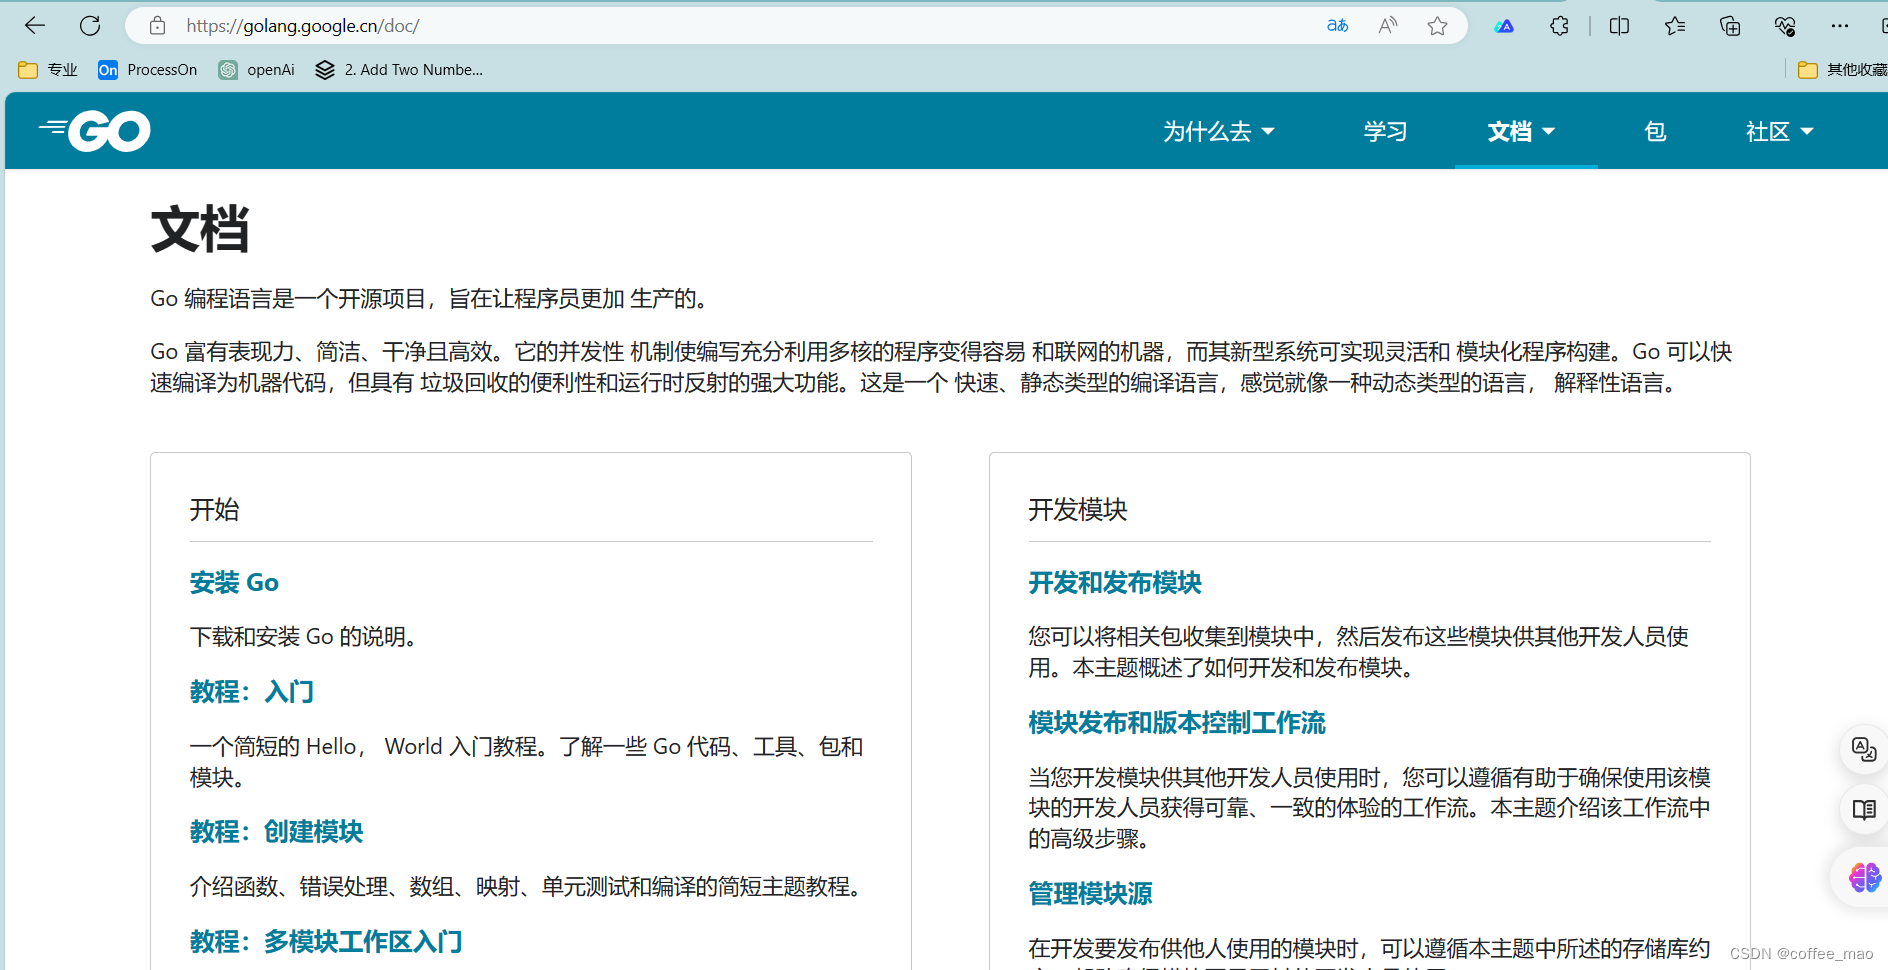The image size is (1888, 970).
Task: Open the ProcessOn bookmark
Action: click(148, 70)
